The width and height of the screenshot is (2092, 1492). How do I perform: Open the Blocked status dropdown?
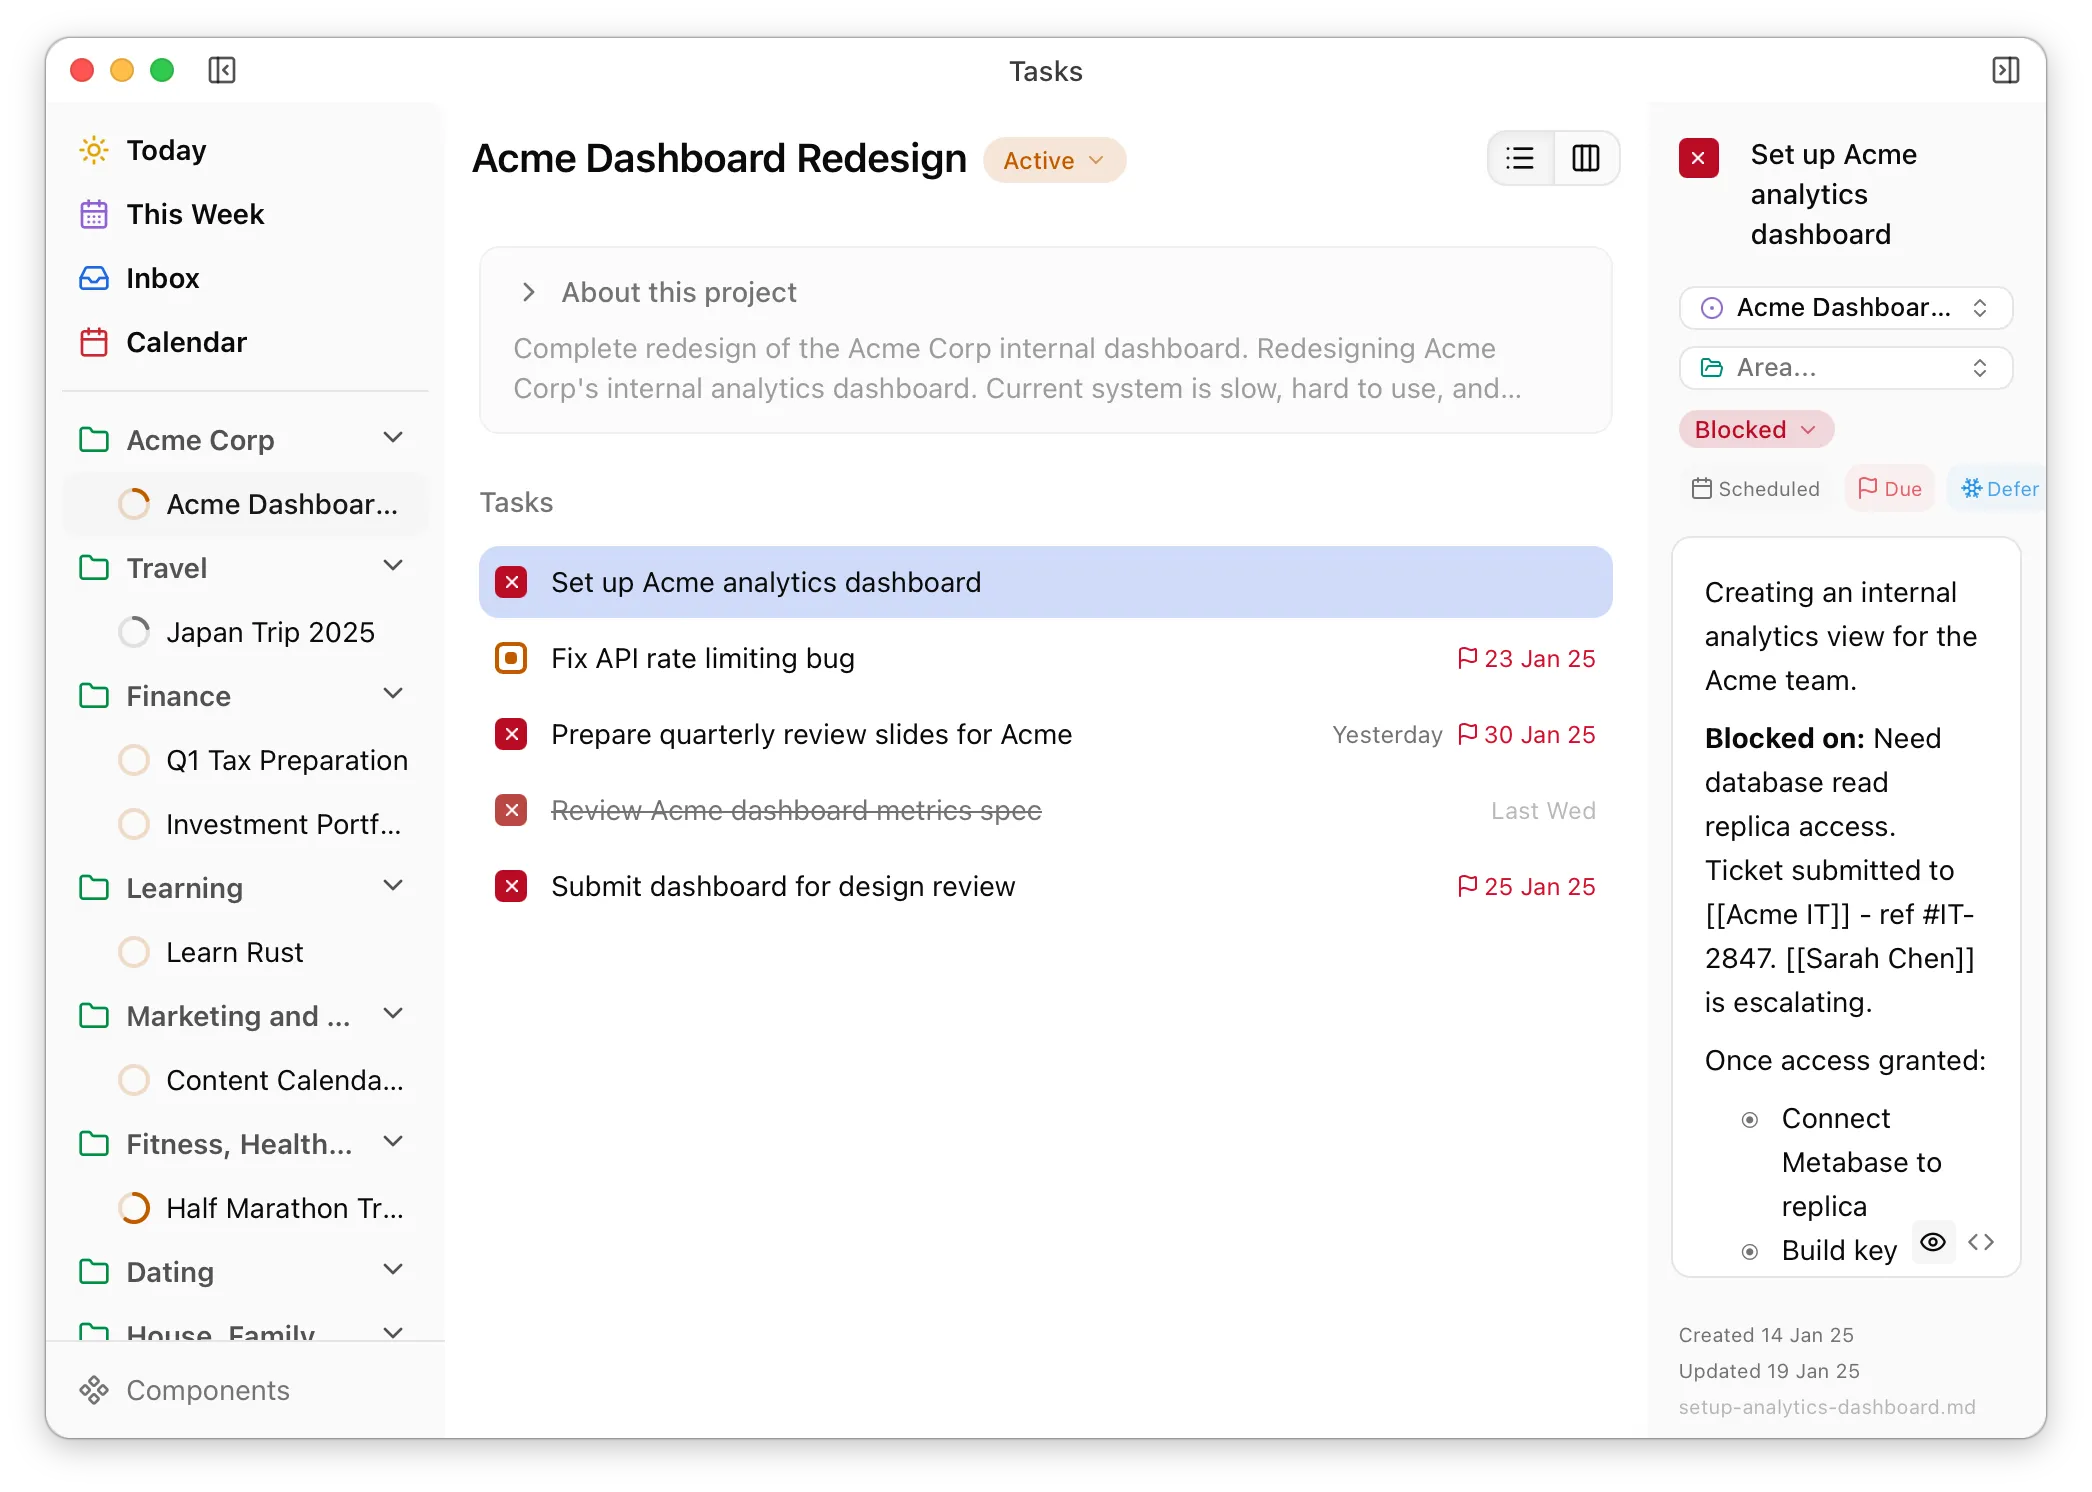pos(1755,429)
